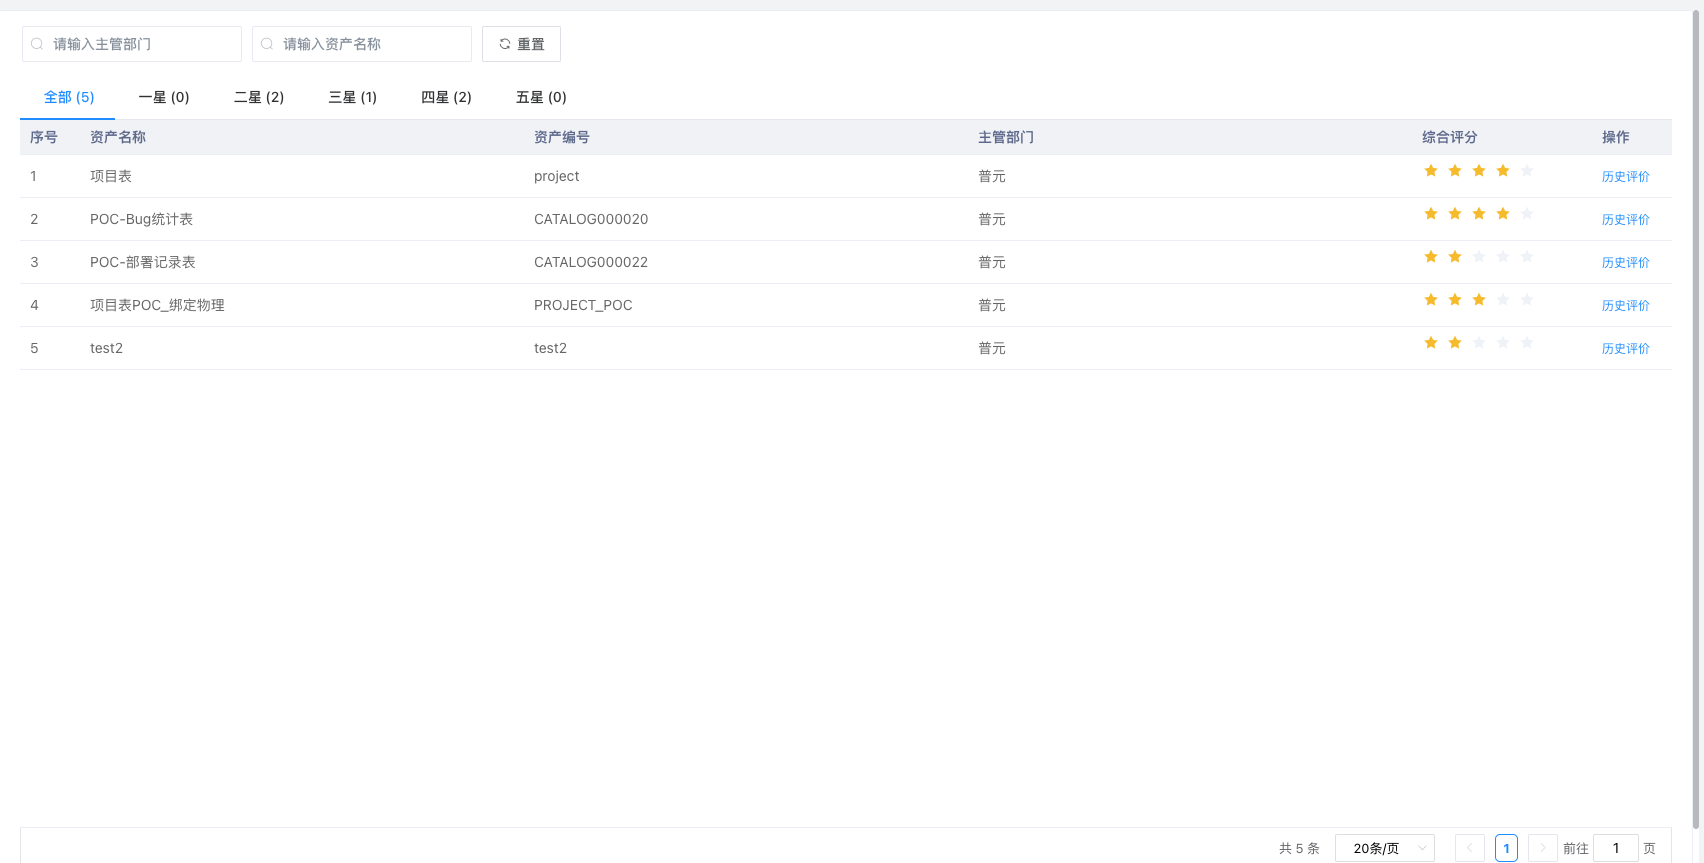Screen dimensions: 1704x863
Task: Click the refresh icon on the 重置 button
Action: 505,44
